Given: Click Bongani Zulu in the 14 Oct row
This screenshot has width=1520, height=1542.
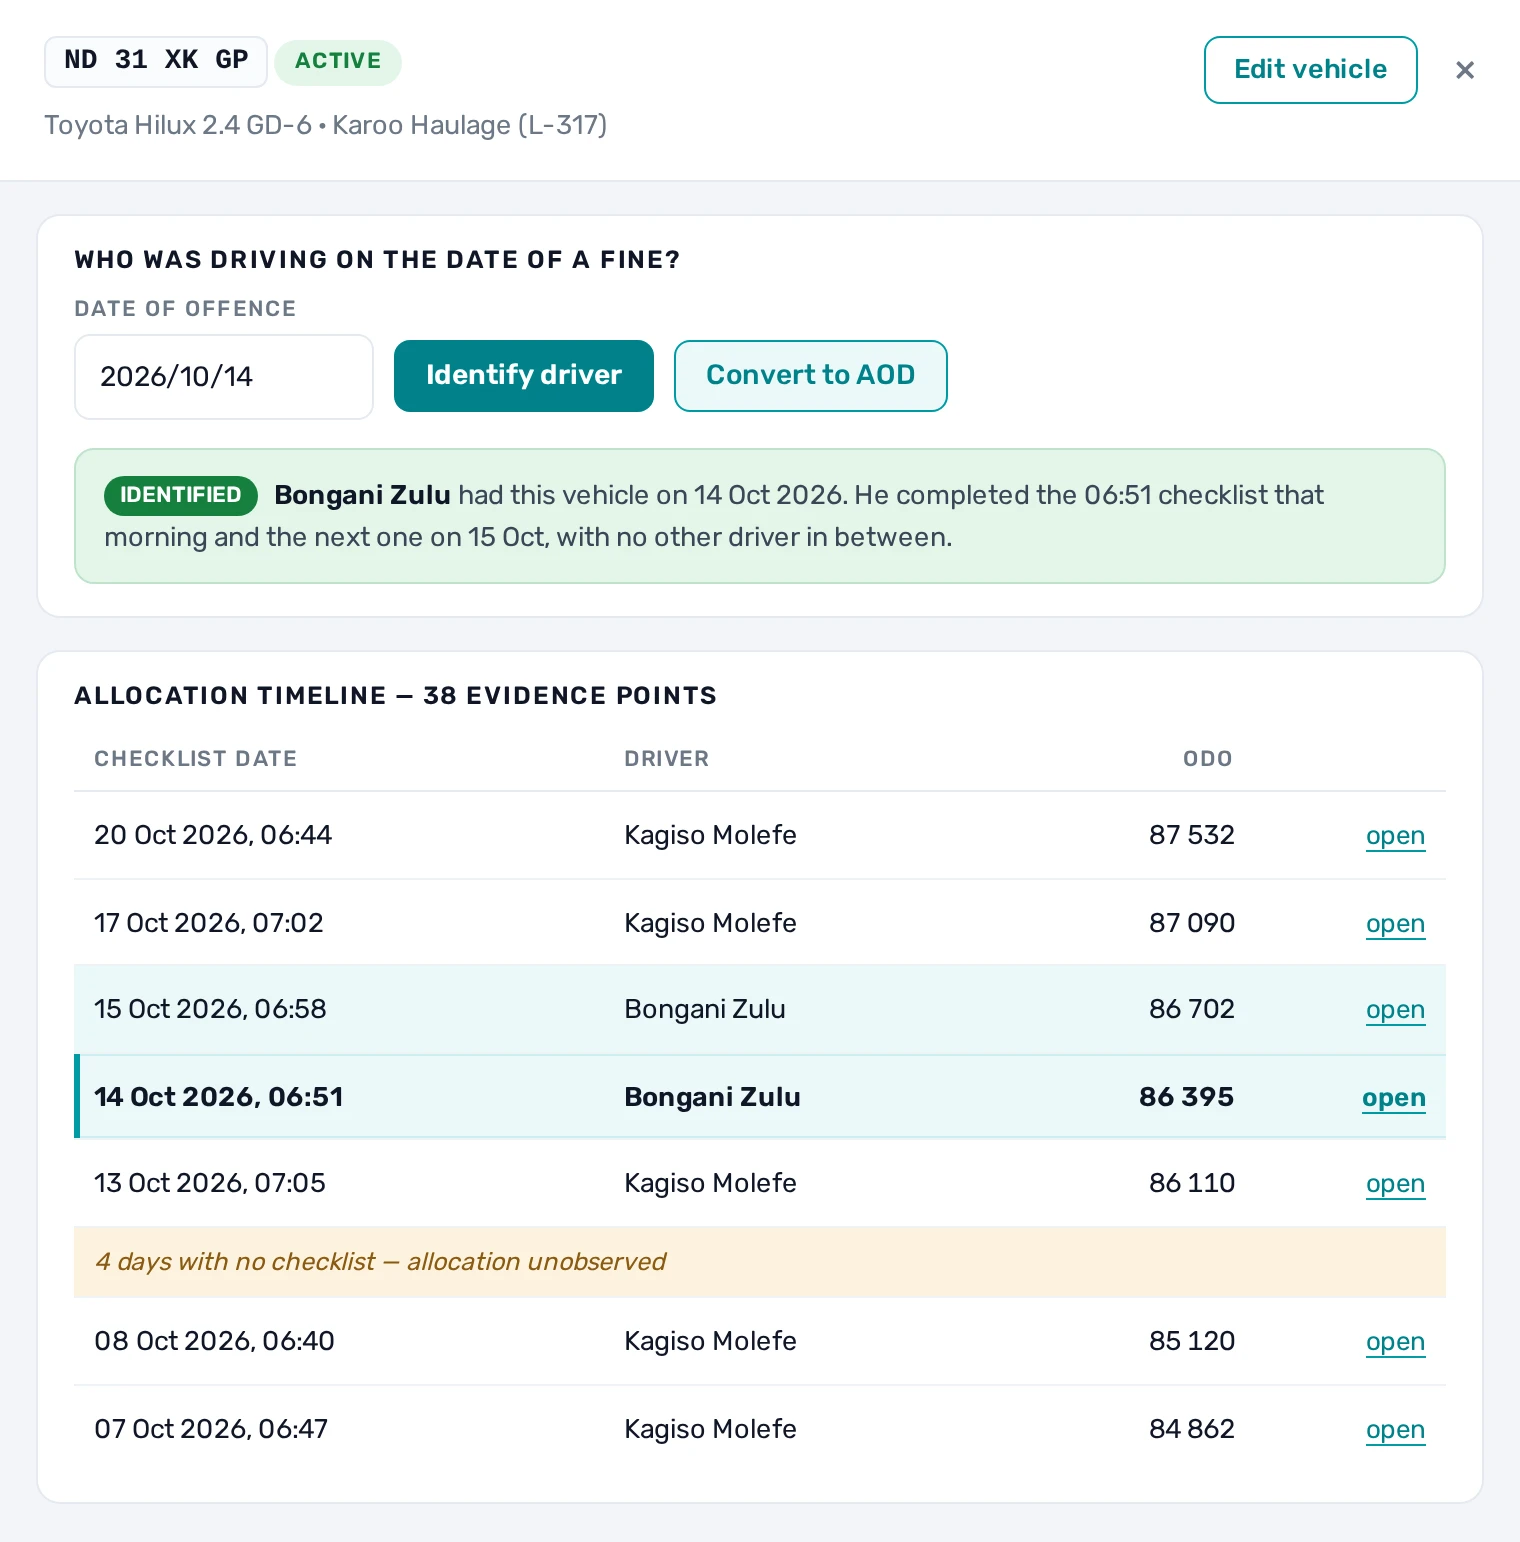Looking at the screenshot, I should [712, 1097].
